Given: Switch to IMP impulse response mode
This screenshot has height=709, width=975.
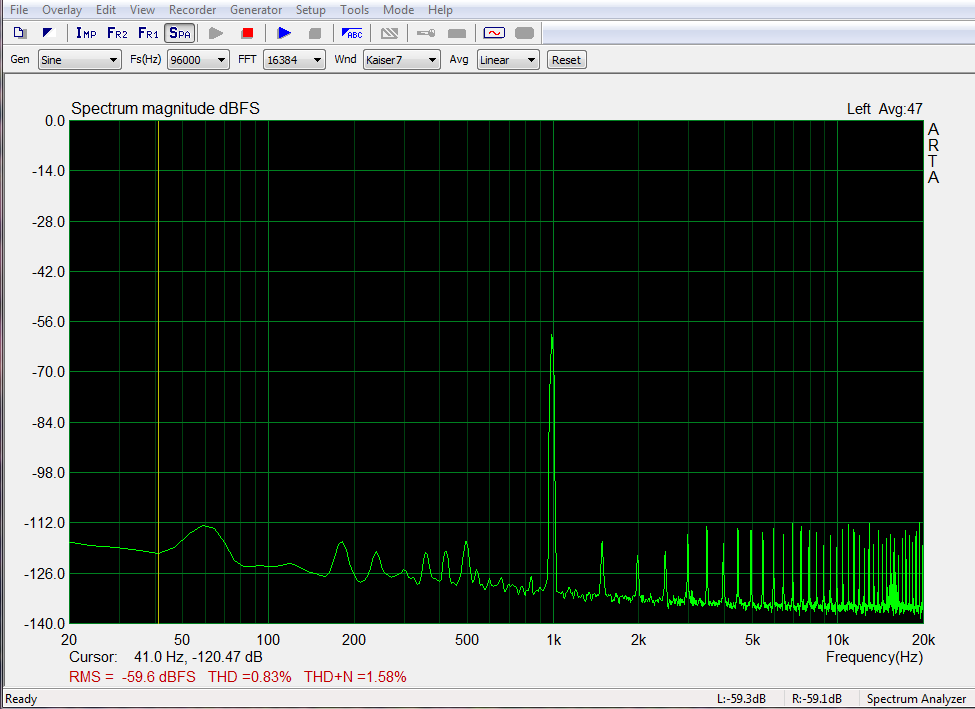Looking at the screenshot, I should [x=86, y=33].
